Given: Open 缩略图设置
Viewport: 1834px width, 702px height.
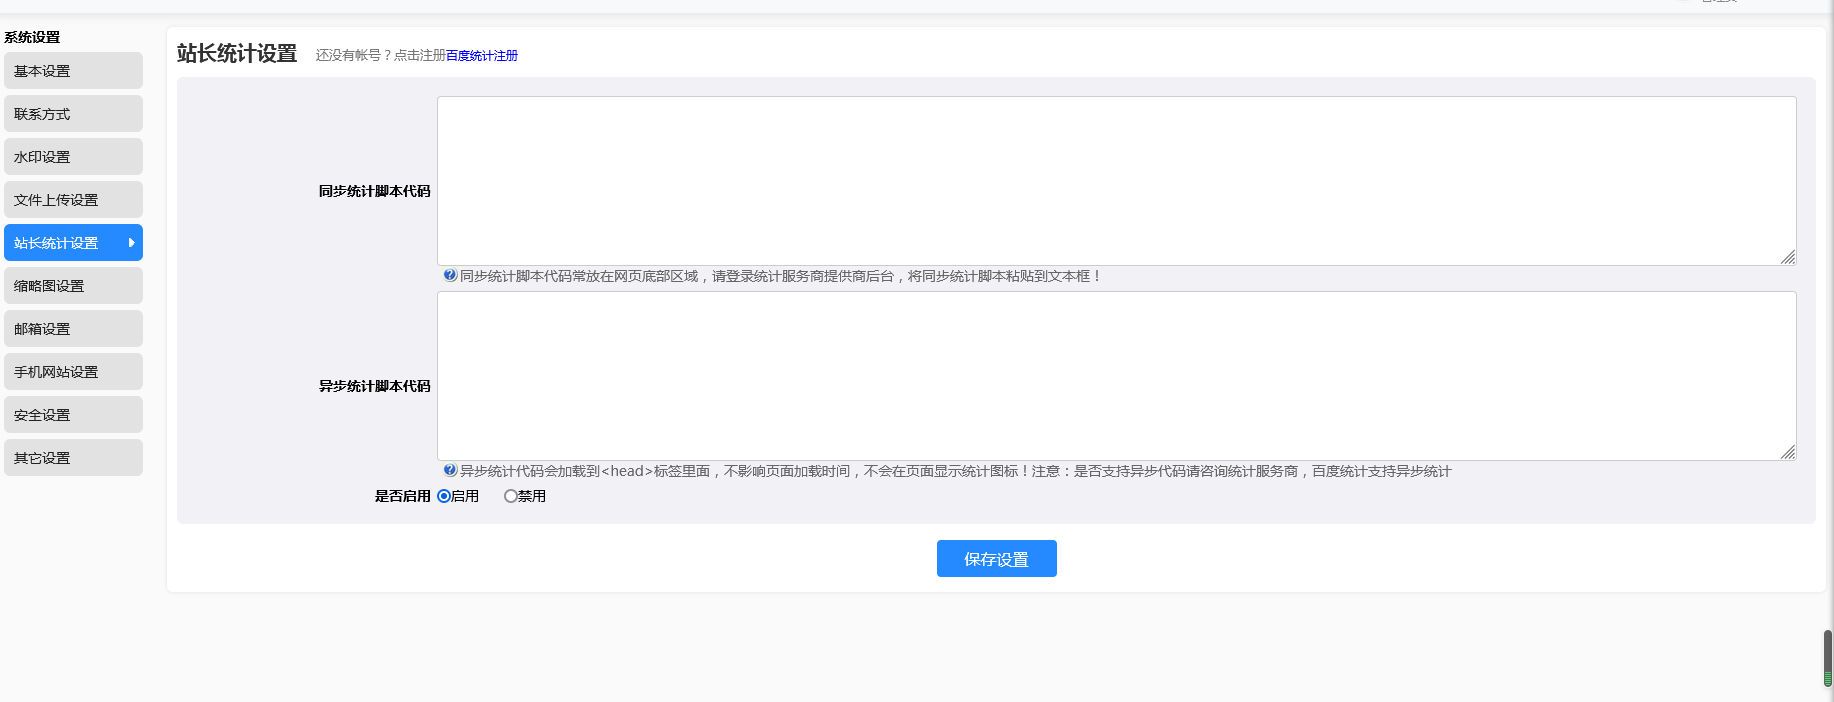Looking at the screenshot, I should 73,286.
